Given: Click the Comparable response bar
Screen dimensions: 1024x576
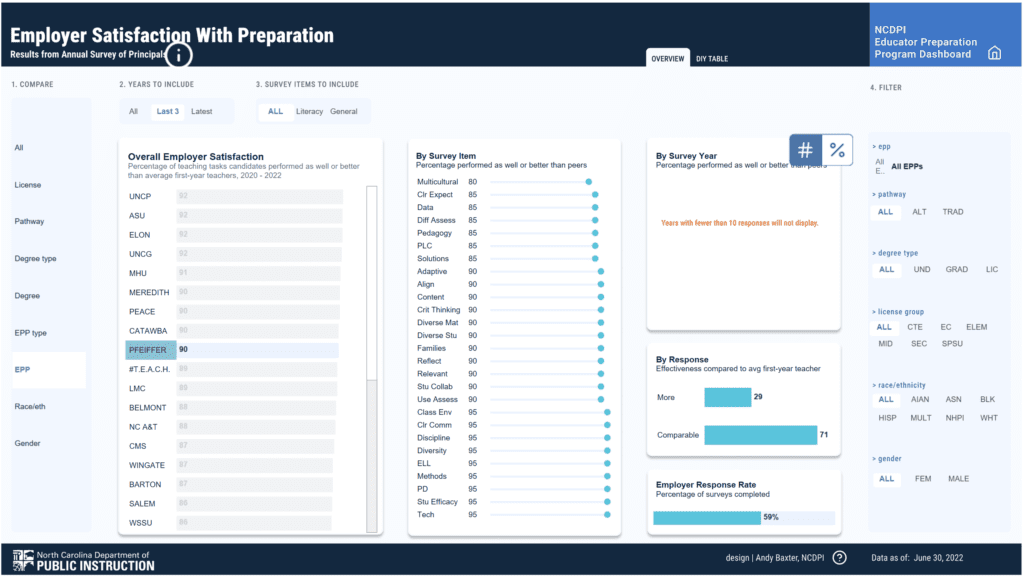Looking at the screenshot, I should click(761, 435).
